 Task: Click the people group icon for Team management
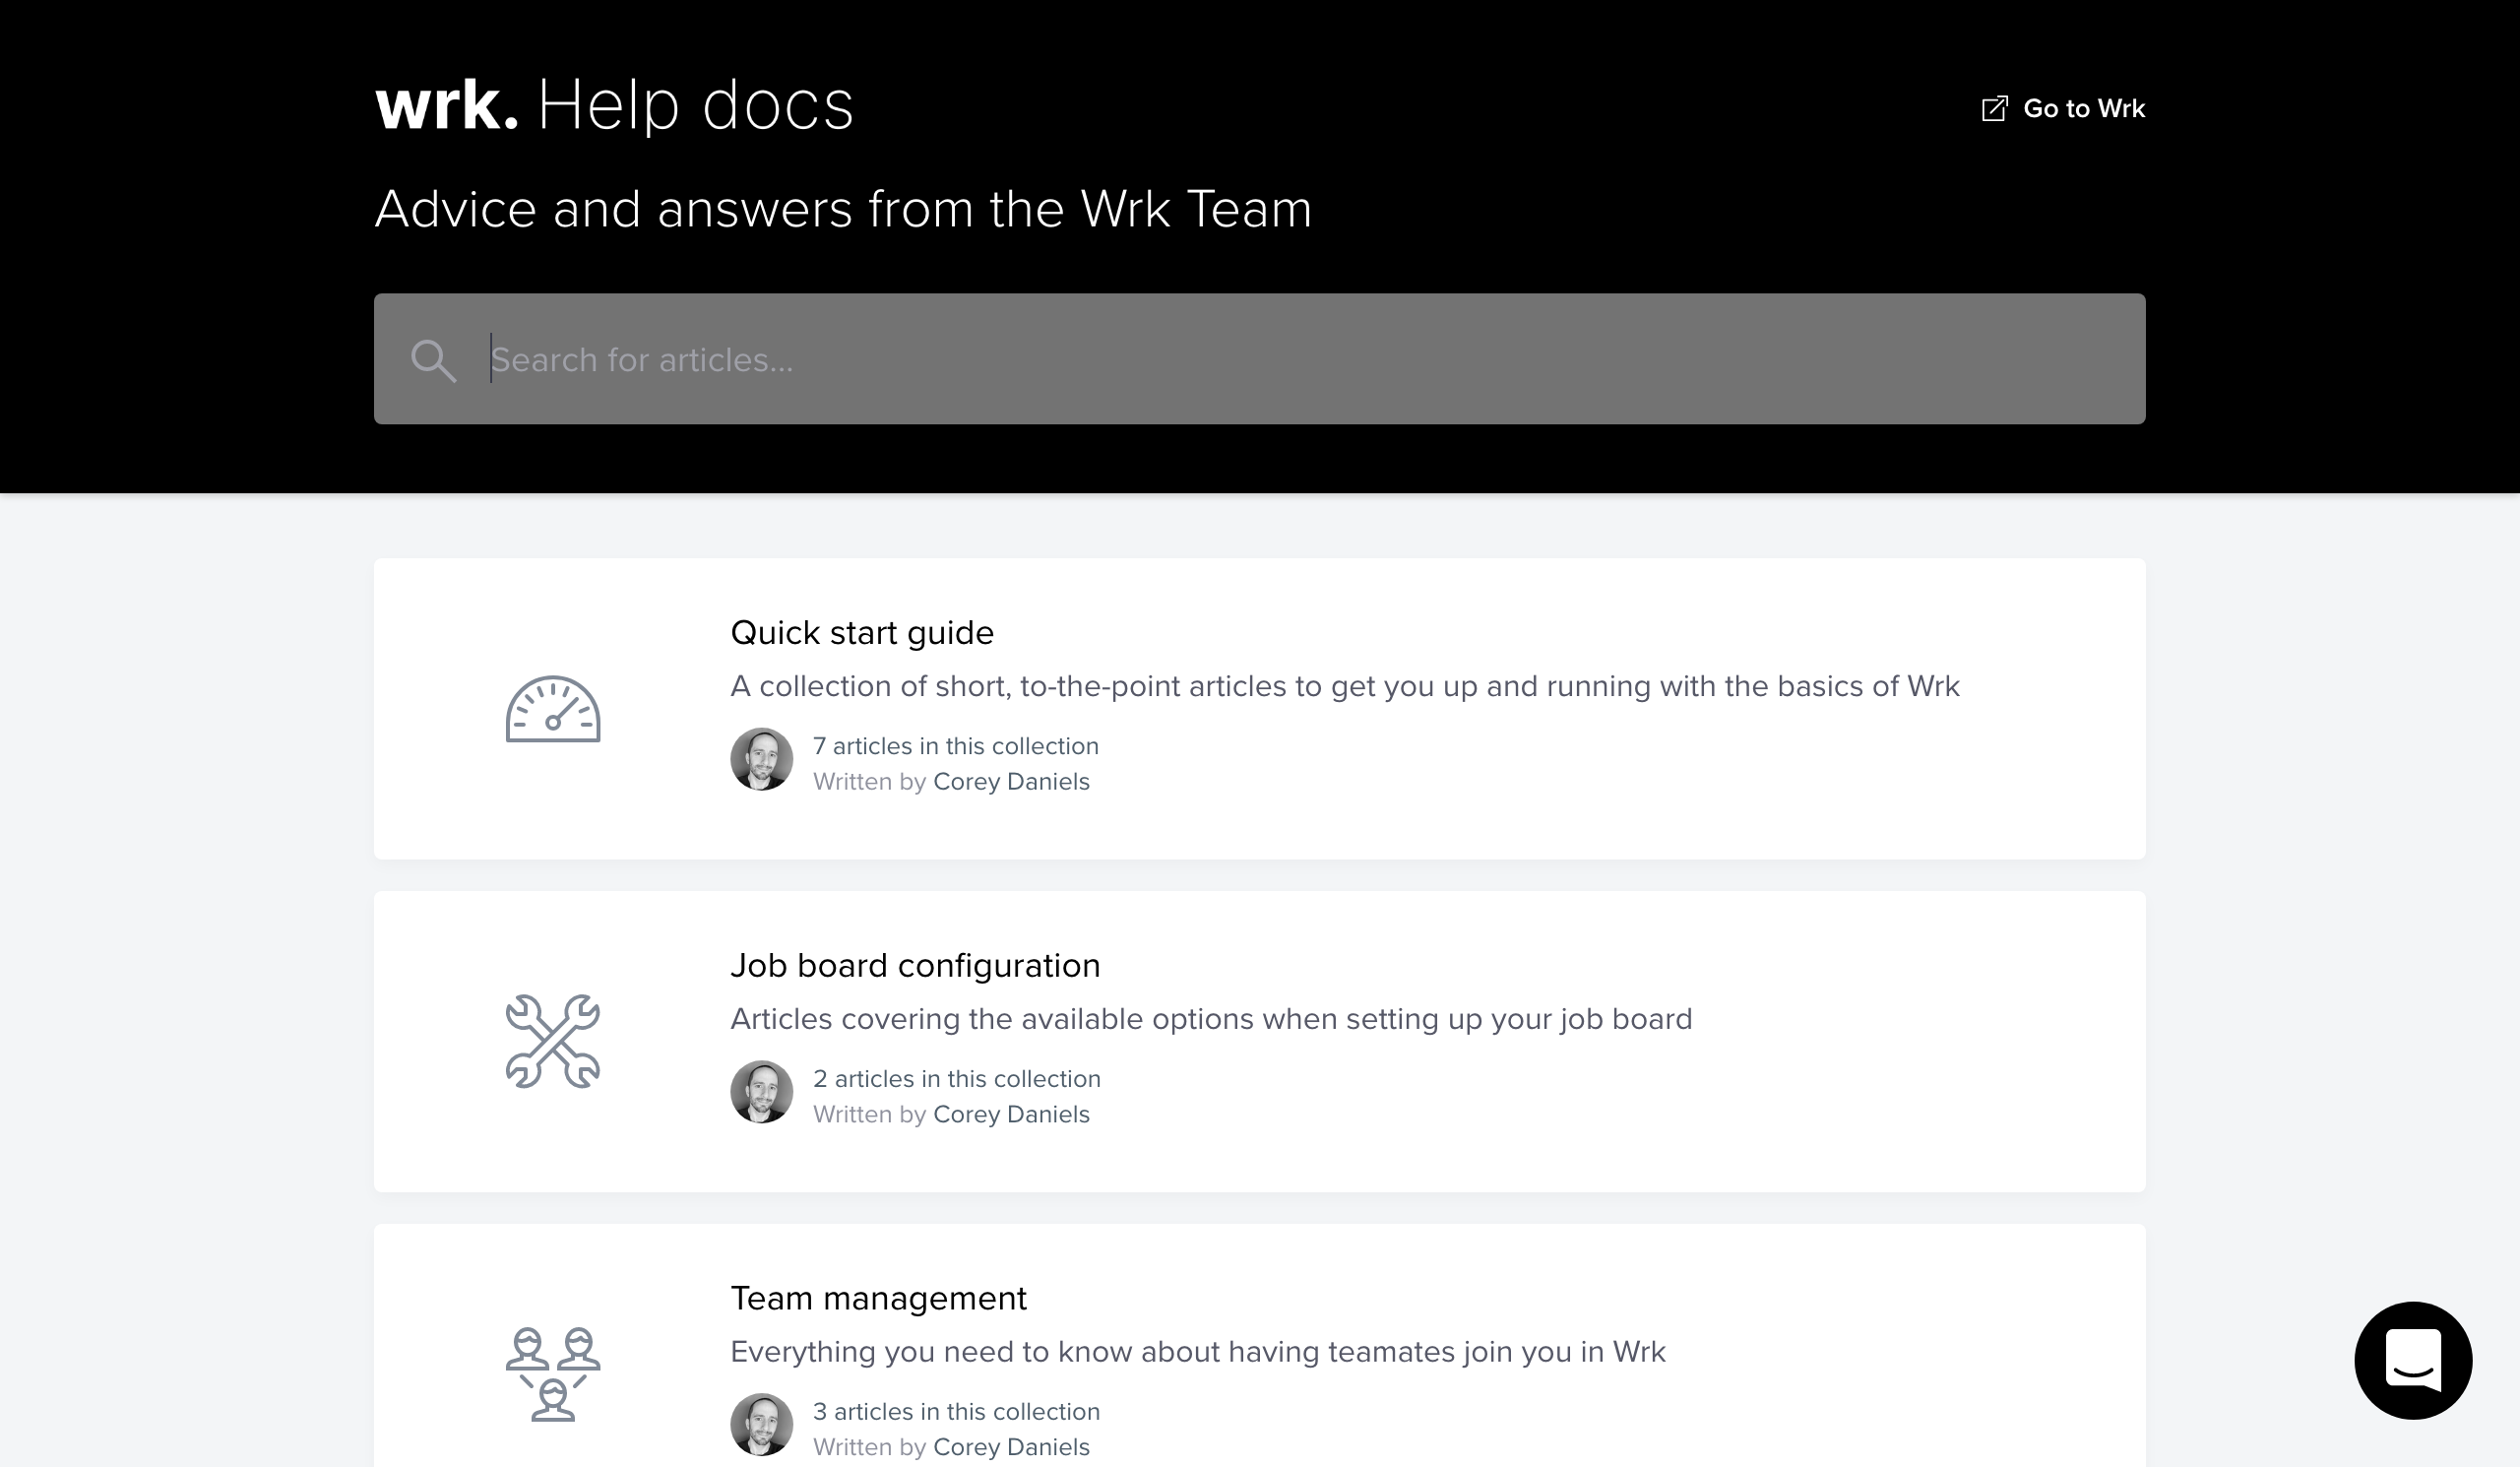[553, 1374]
